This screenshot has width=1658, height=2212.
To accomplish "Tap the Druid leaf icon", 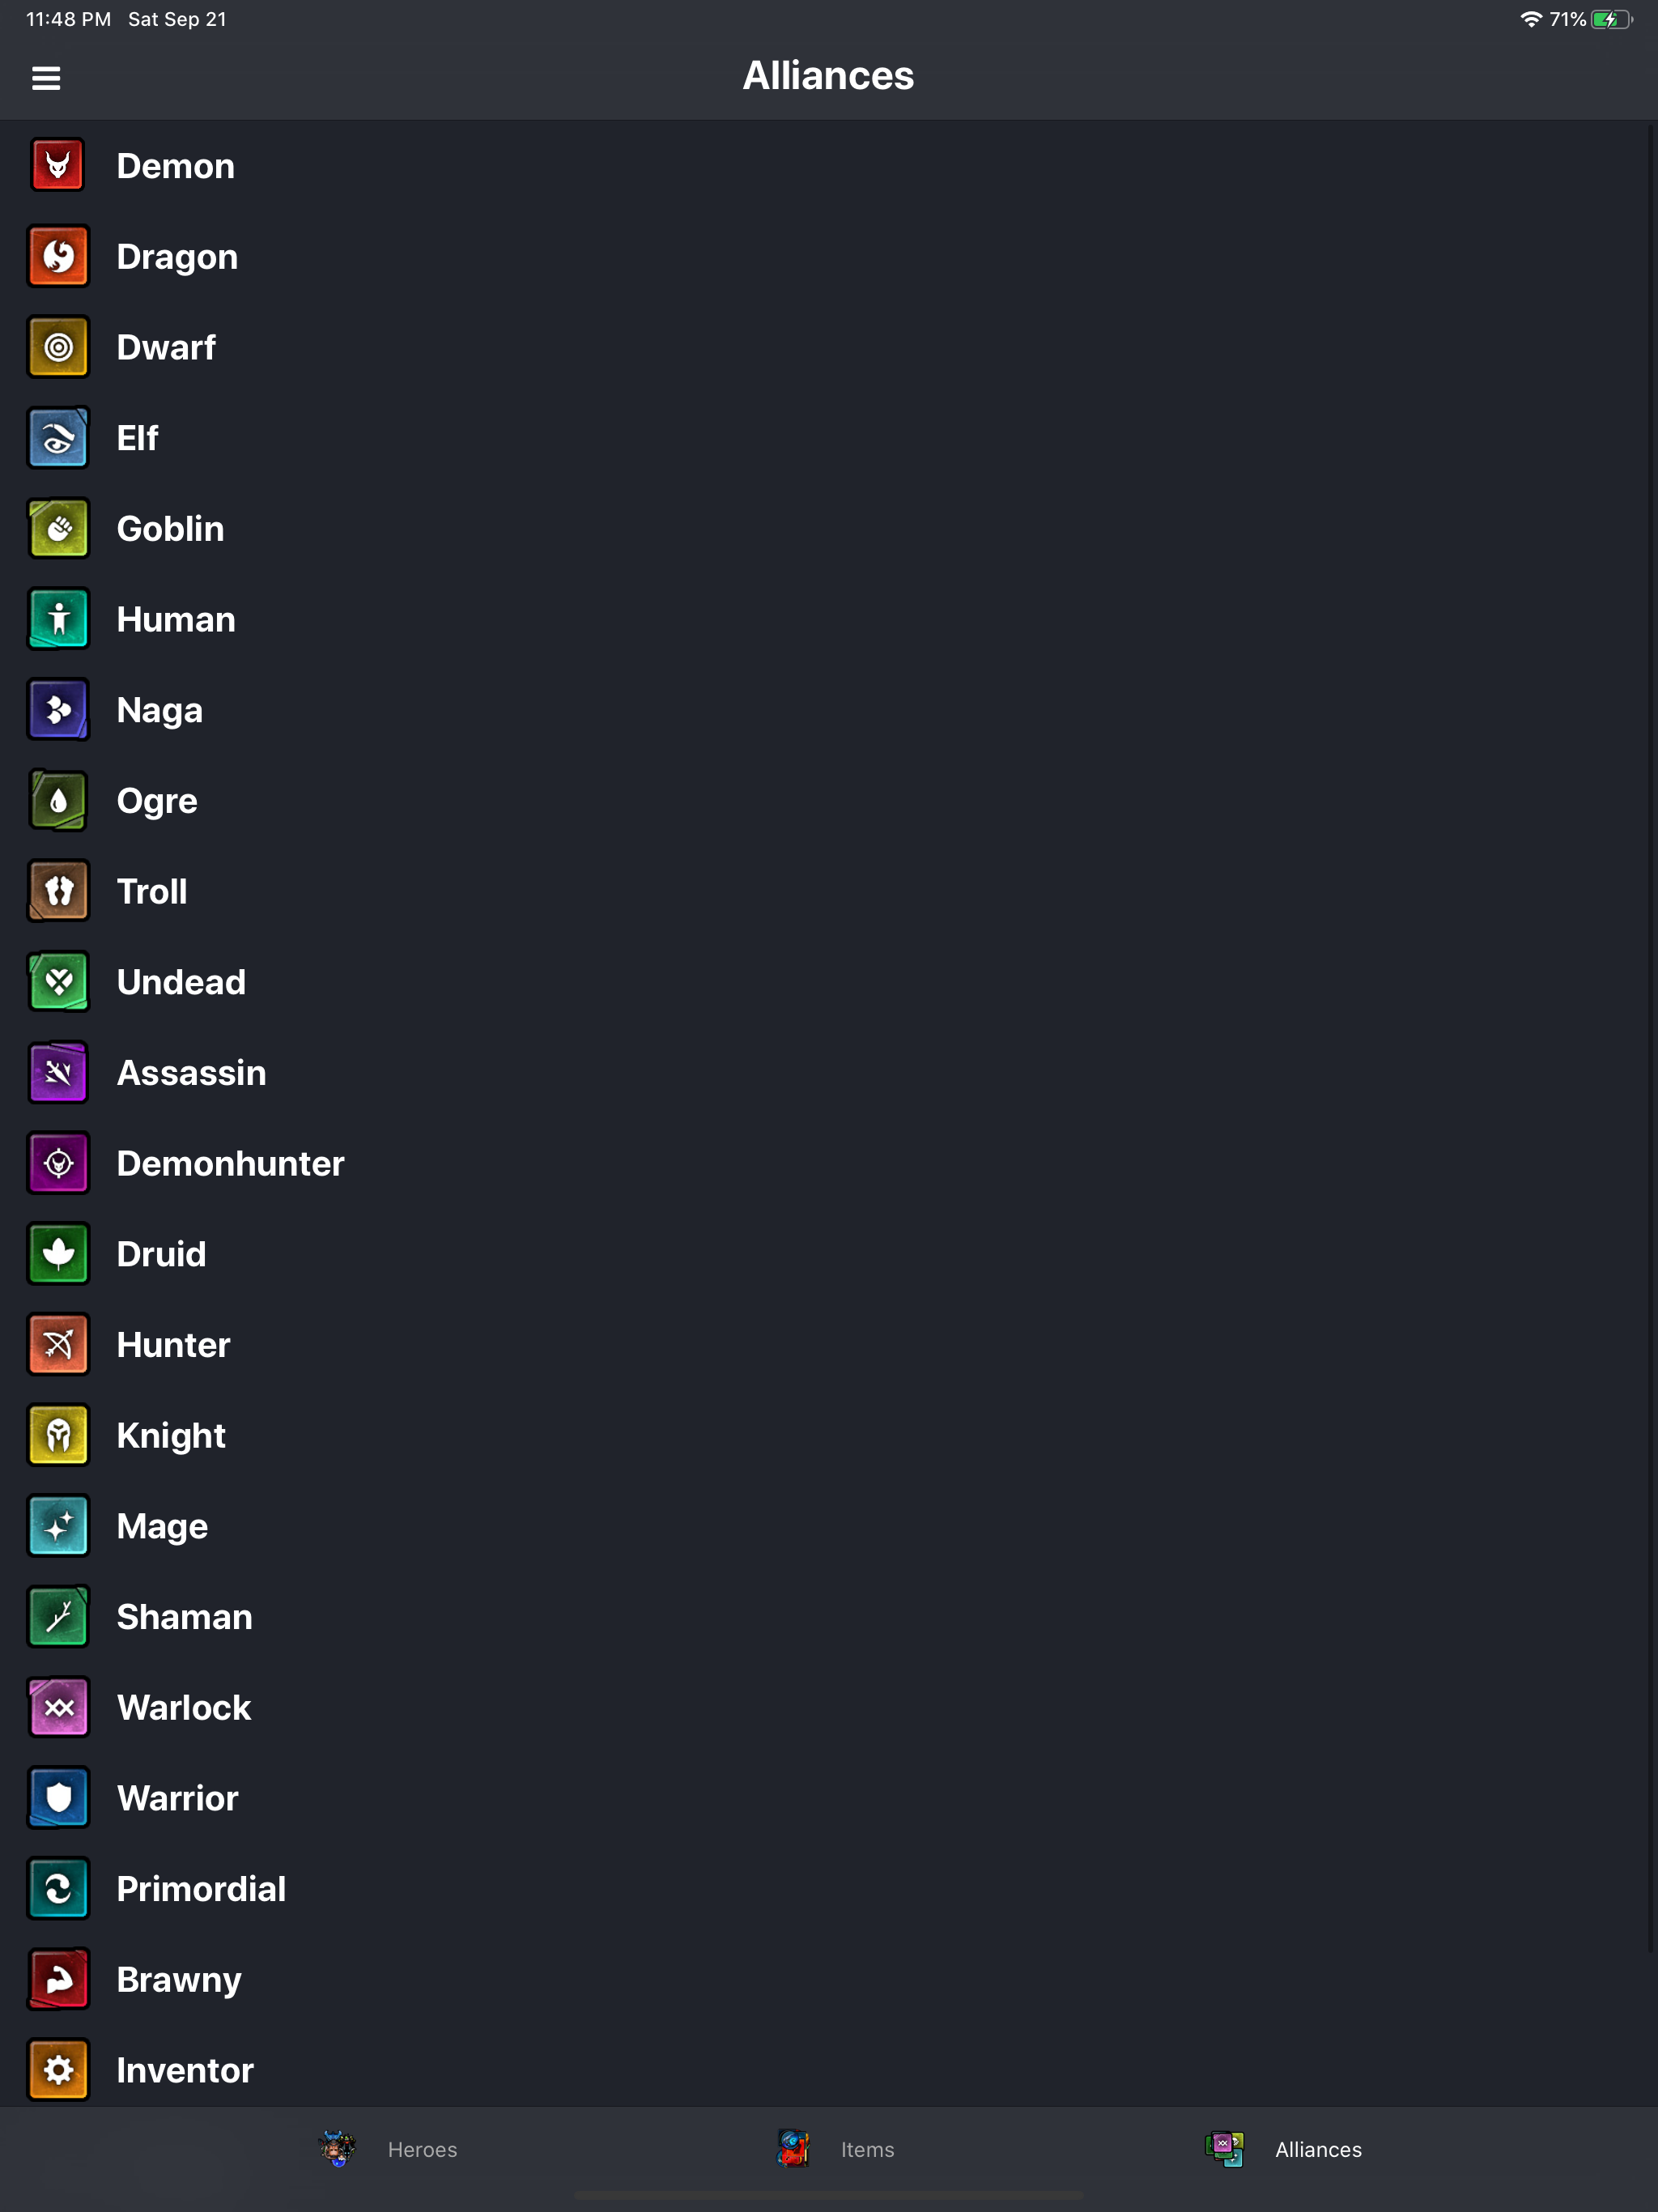I will point(58,1253).
